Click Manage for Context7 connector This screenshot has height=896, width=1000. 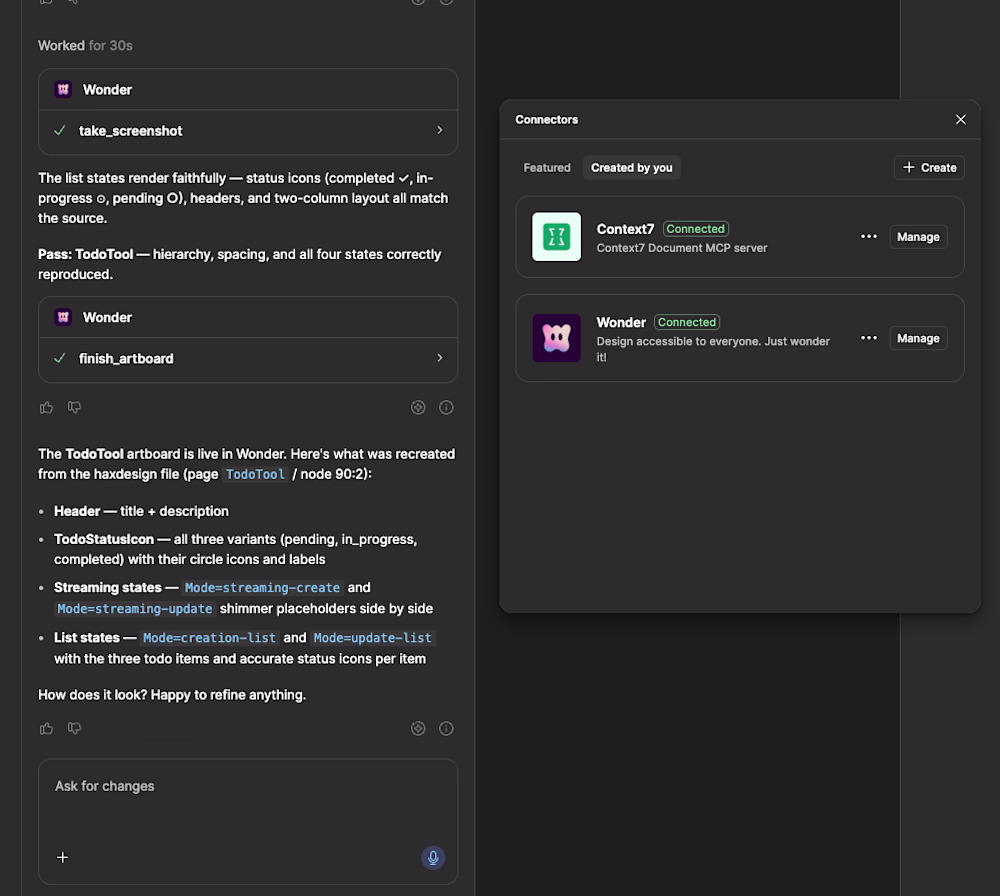click(918, 237)
